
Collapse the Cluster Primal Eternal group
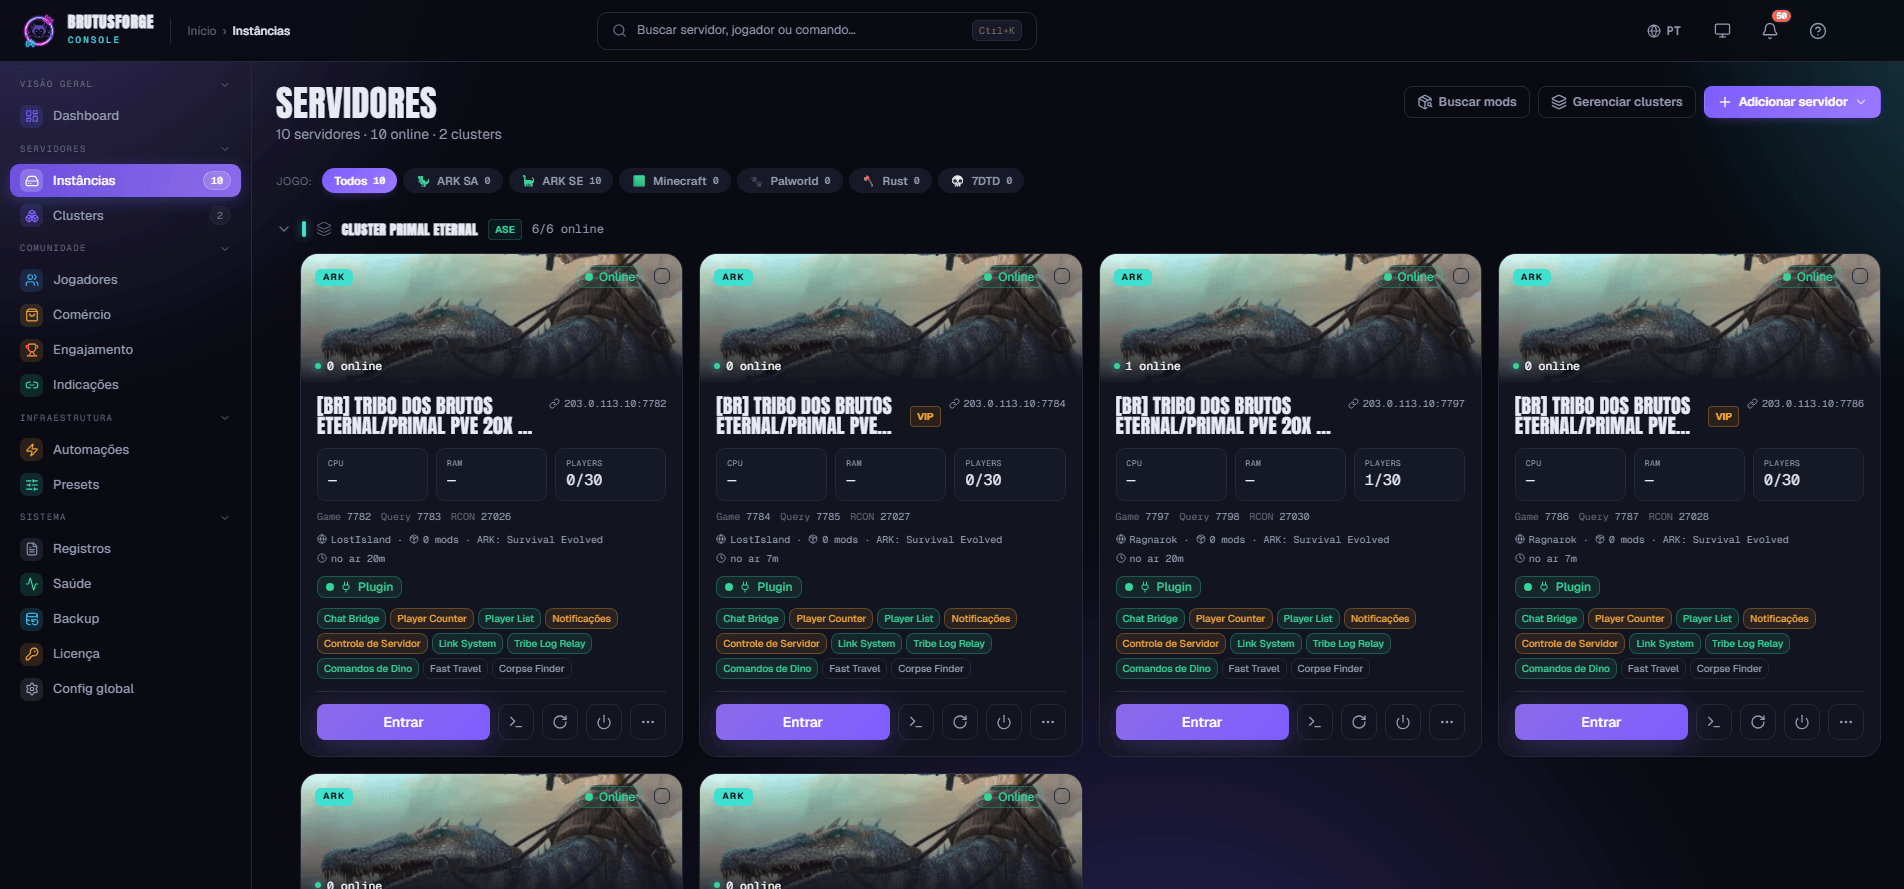click(284, 229)
